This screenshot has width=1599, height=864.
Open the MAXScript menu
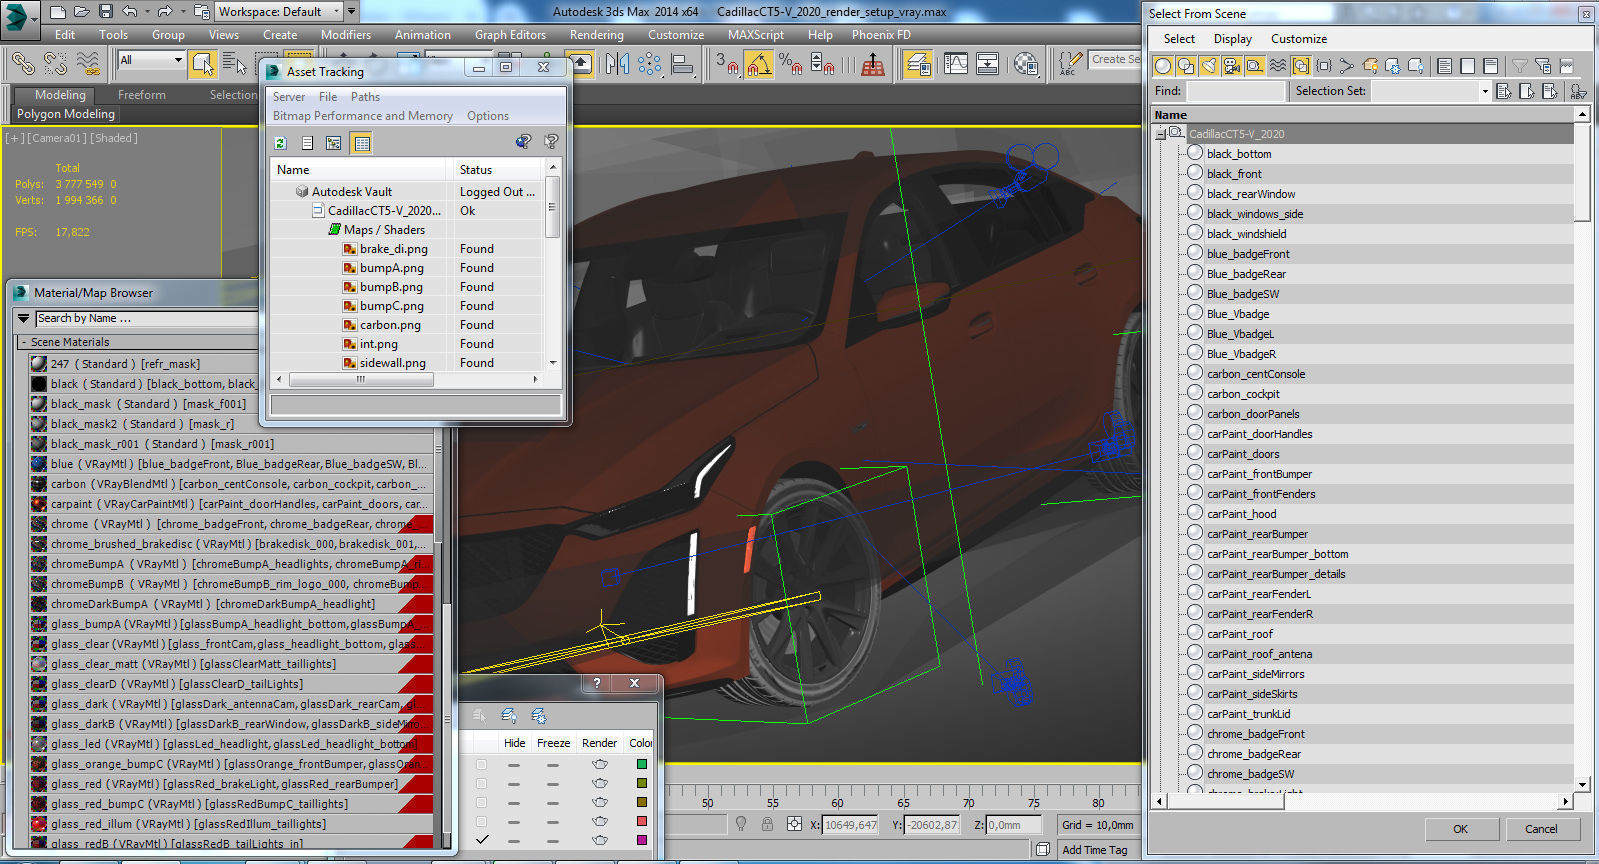click(x=755, y=35)
